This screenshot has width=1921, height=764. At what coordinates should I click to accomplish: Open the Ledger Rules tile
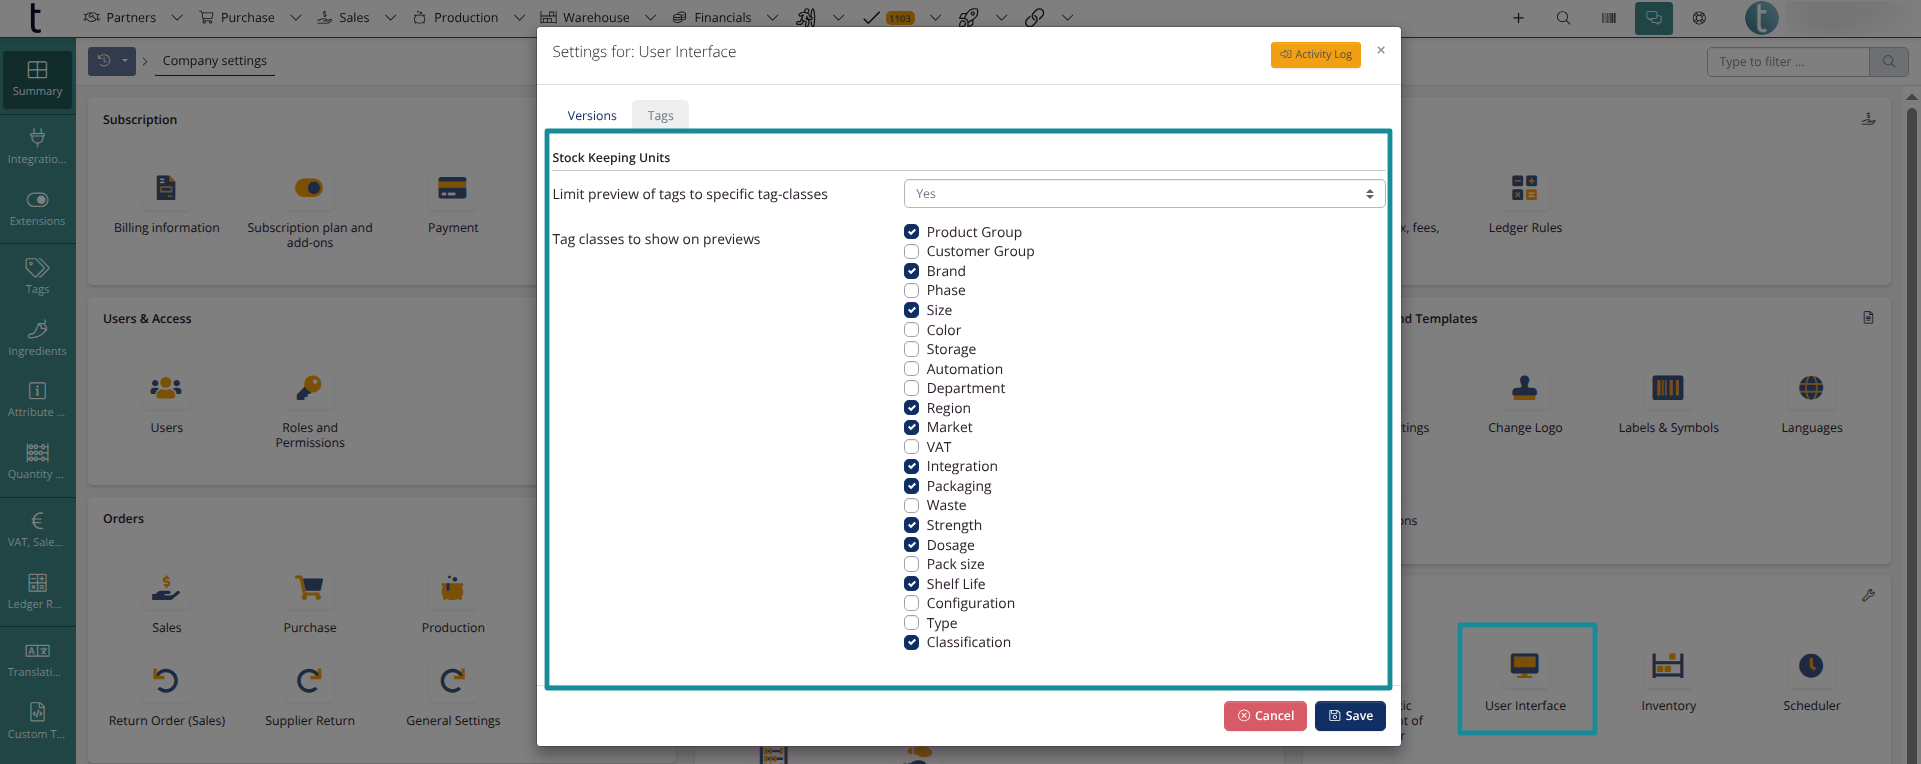(1525, 204)
